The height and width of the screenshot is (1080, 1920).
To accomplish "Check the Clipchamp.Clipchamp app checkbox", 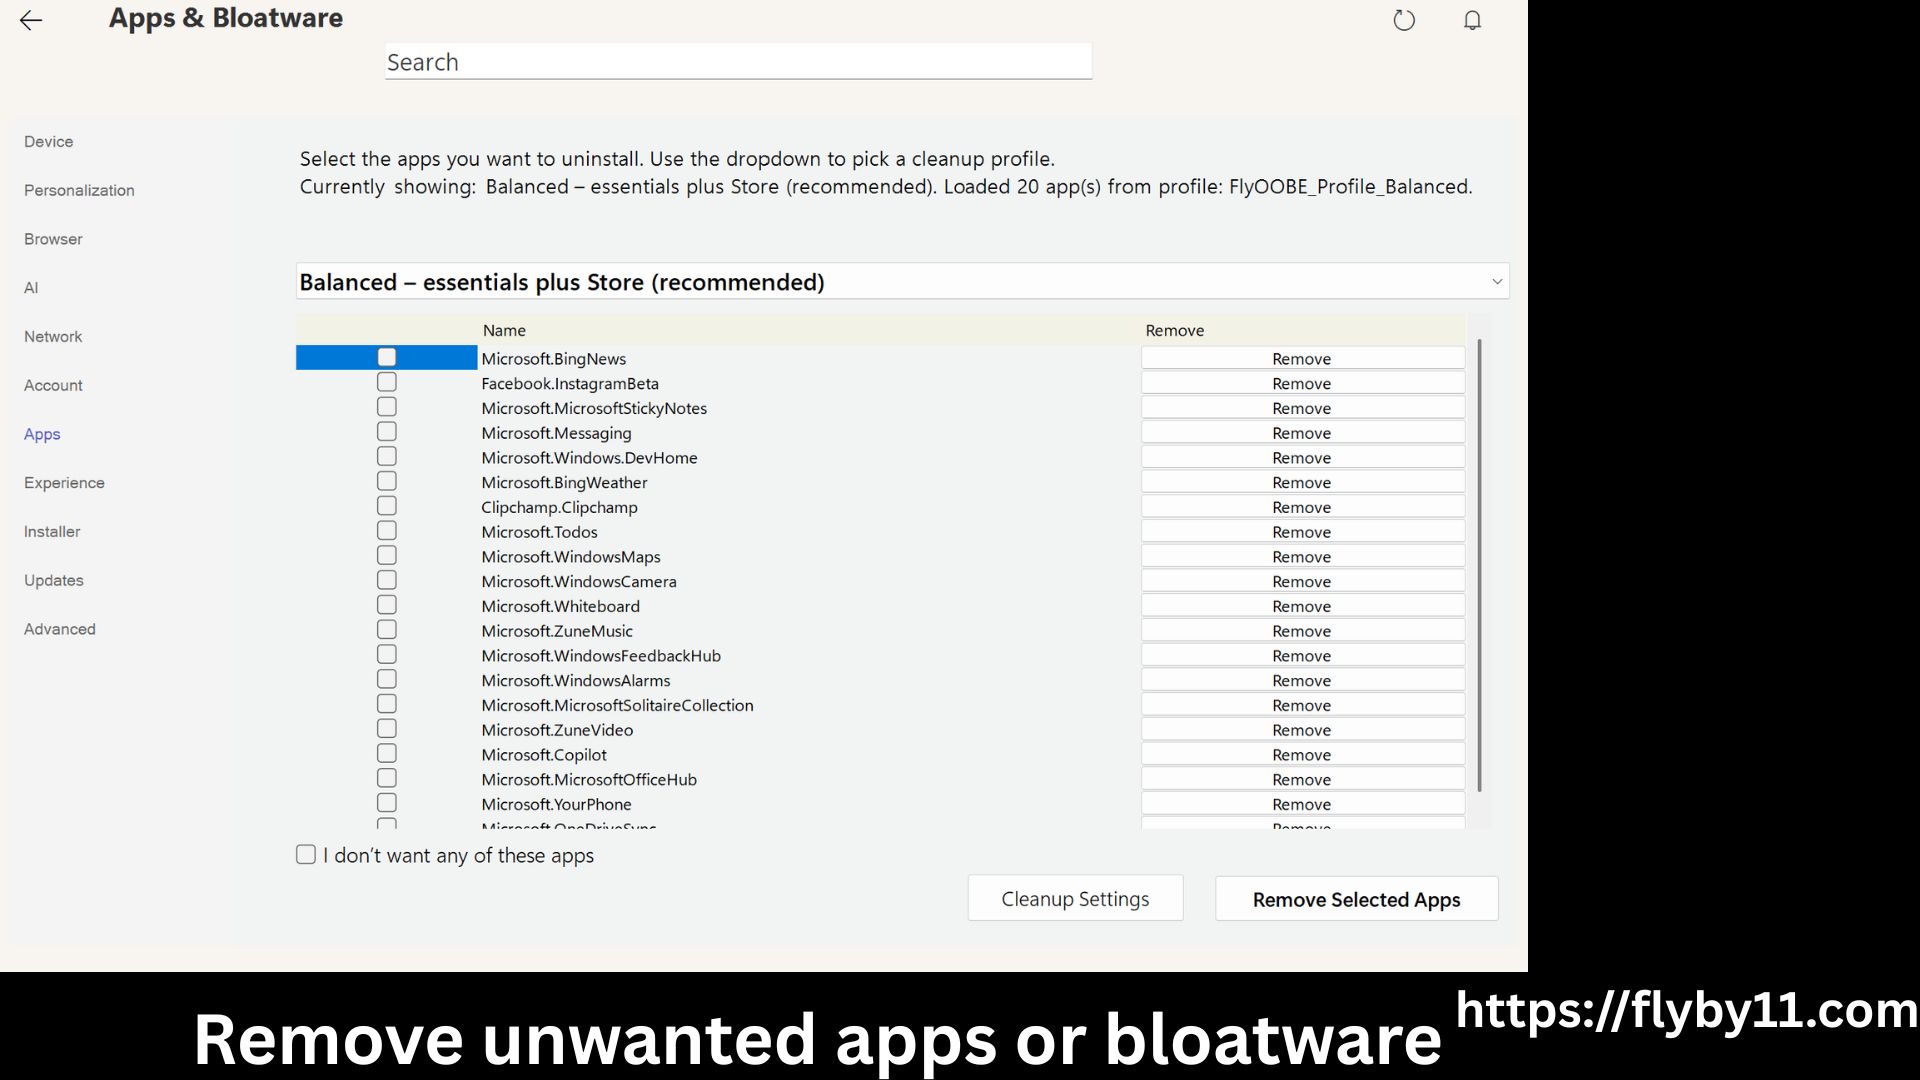I will click(387, 505).
